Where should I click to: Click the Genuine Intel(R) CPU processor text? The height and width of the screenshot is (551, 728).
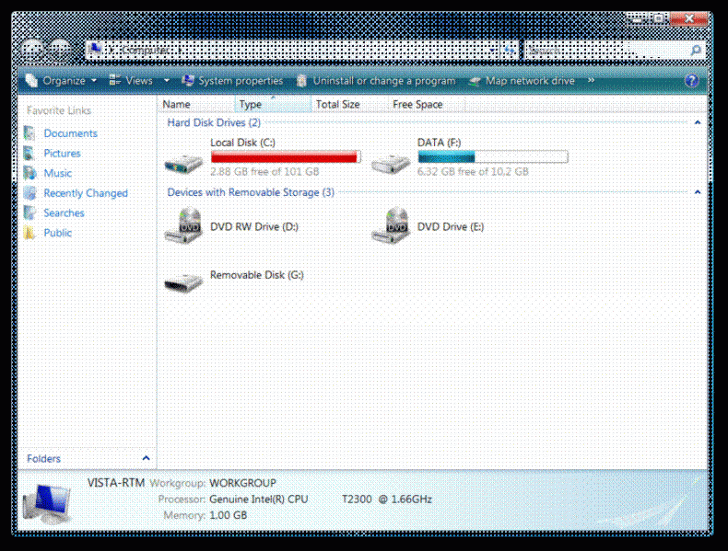tap(259, 499)
